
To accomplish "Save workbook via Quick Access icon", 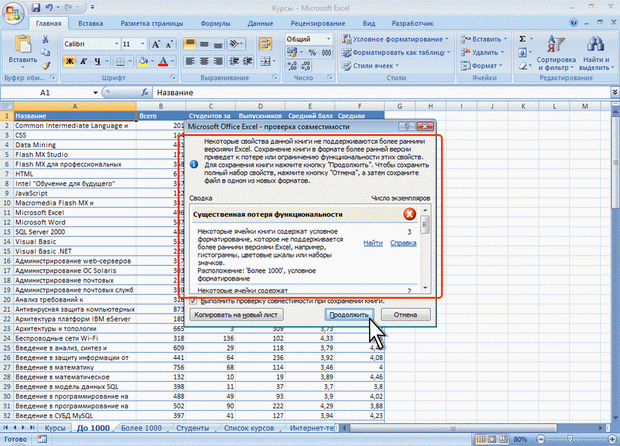I will coord(36,7).
